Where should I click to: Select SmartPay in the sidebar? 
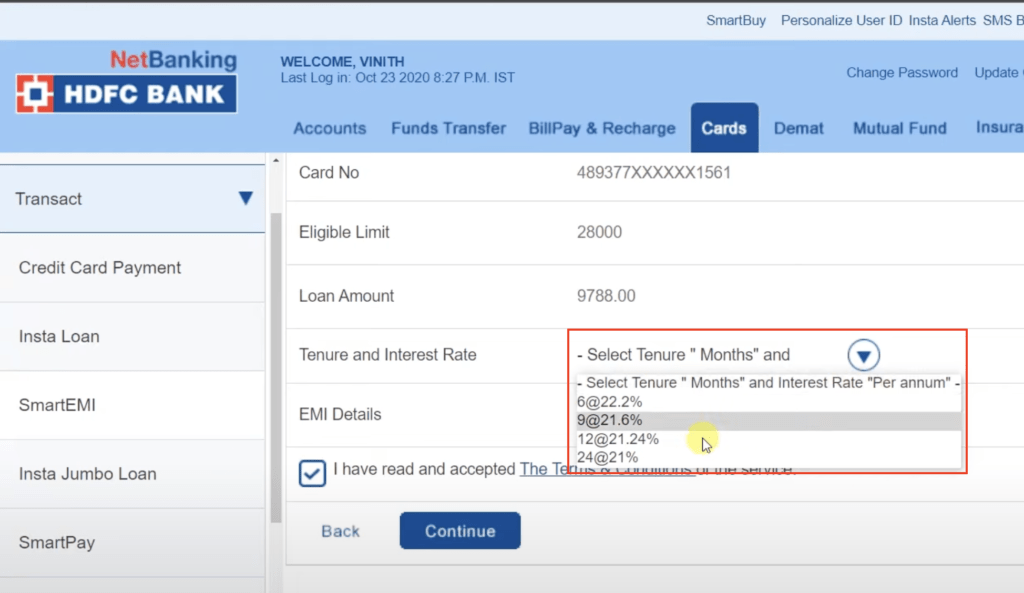(x=133, y=542)
